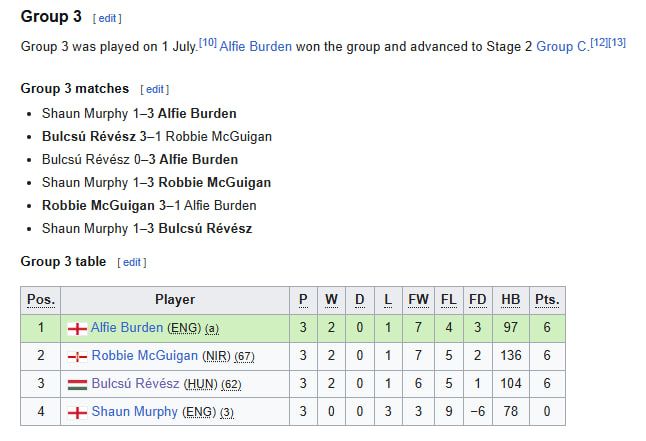Viewport: 646px width, 441px height.
Task: Open Bulcsú Révész player page
Action: click(x=136, y=384)
